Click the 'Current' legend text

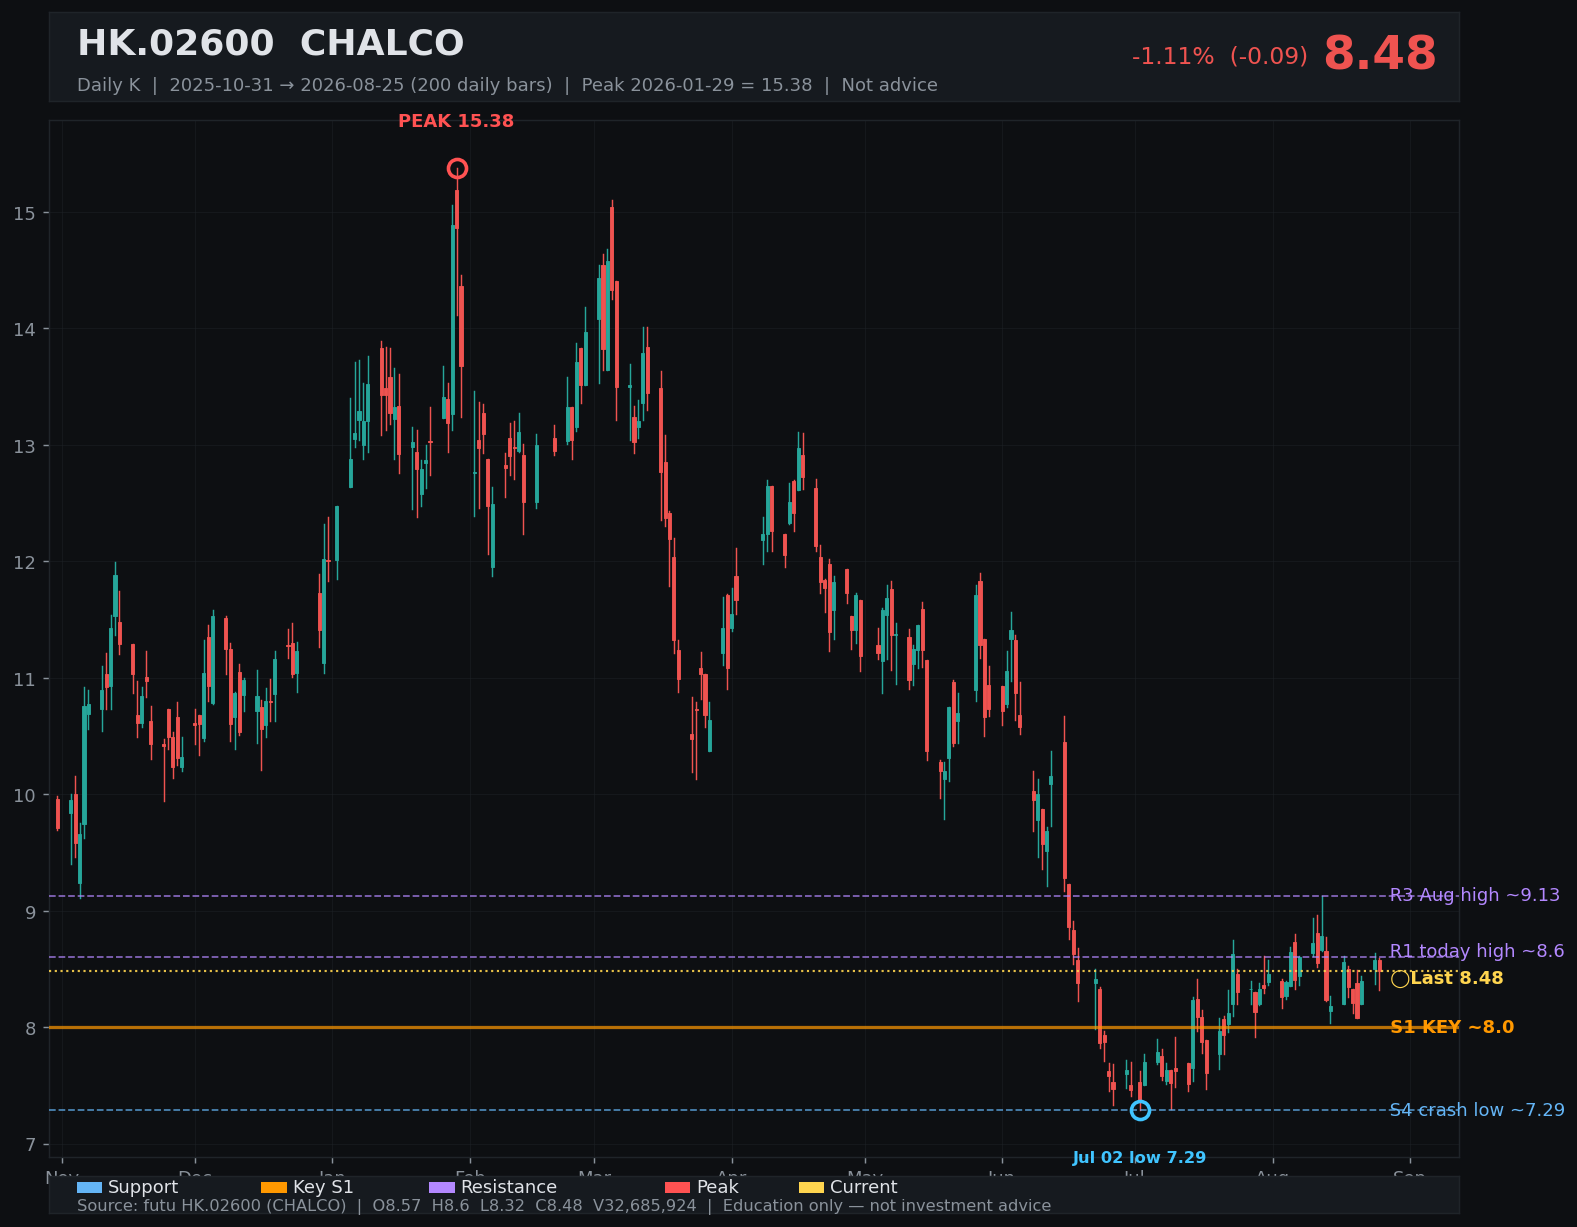pos(864,1187)
